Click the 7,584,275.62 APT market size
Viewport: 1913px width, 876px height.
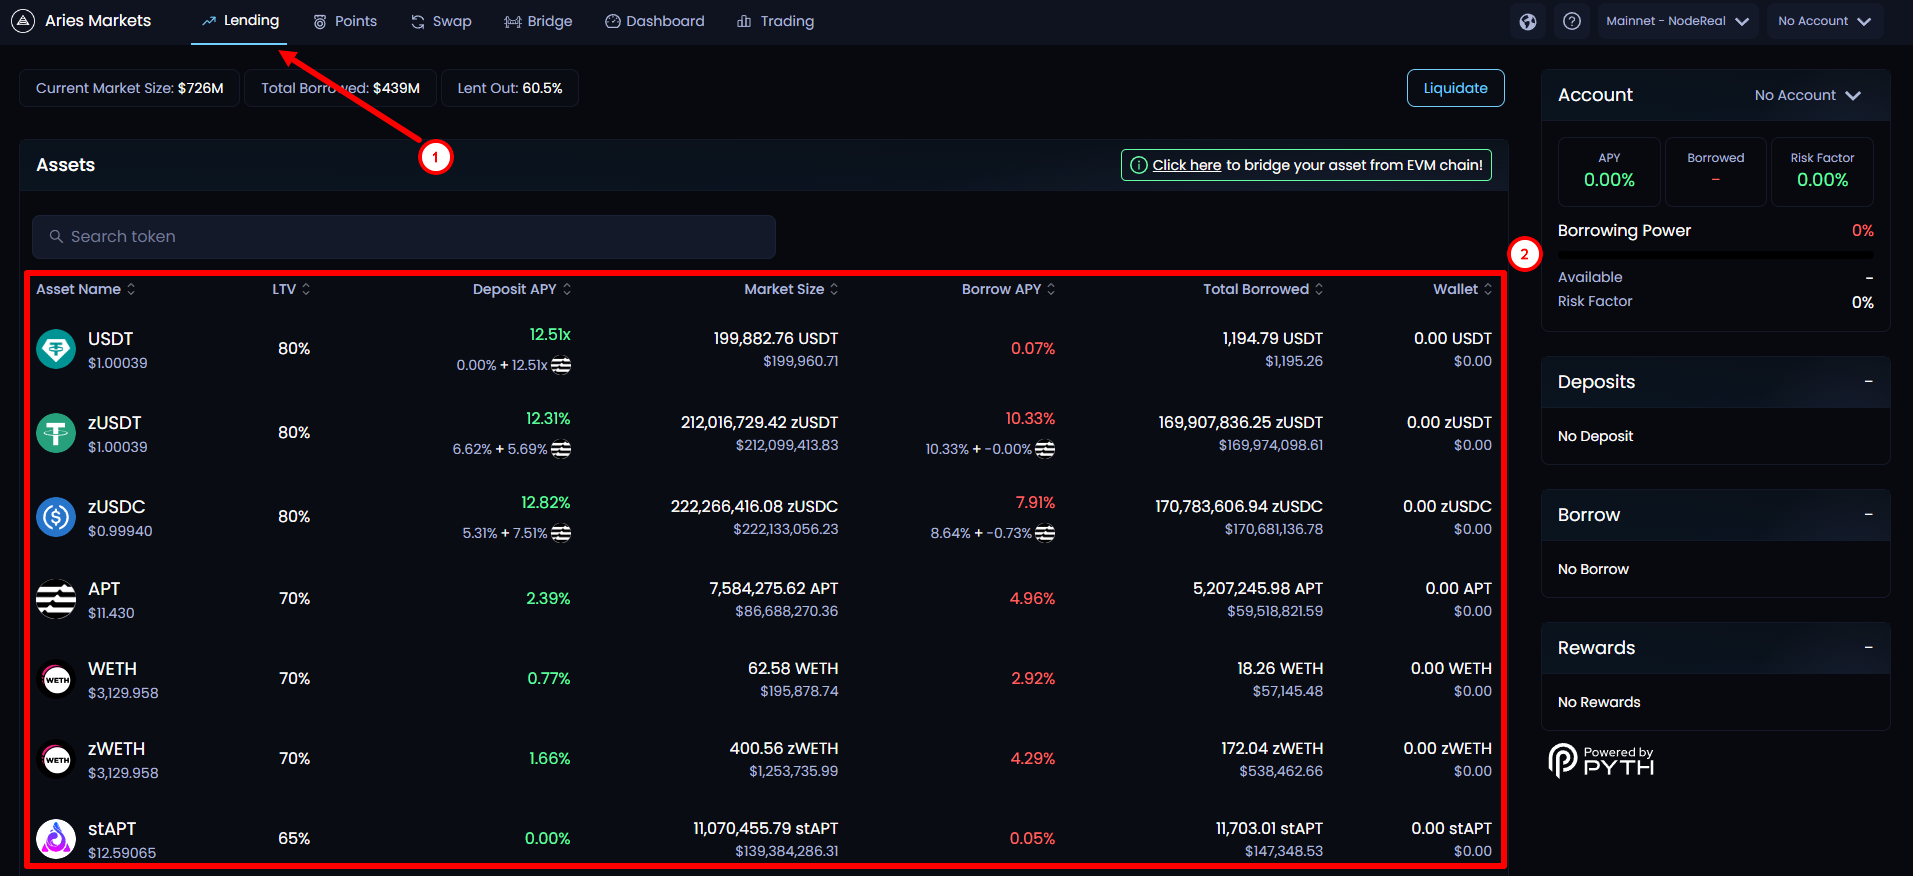(774, 589)
